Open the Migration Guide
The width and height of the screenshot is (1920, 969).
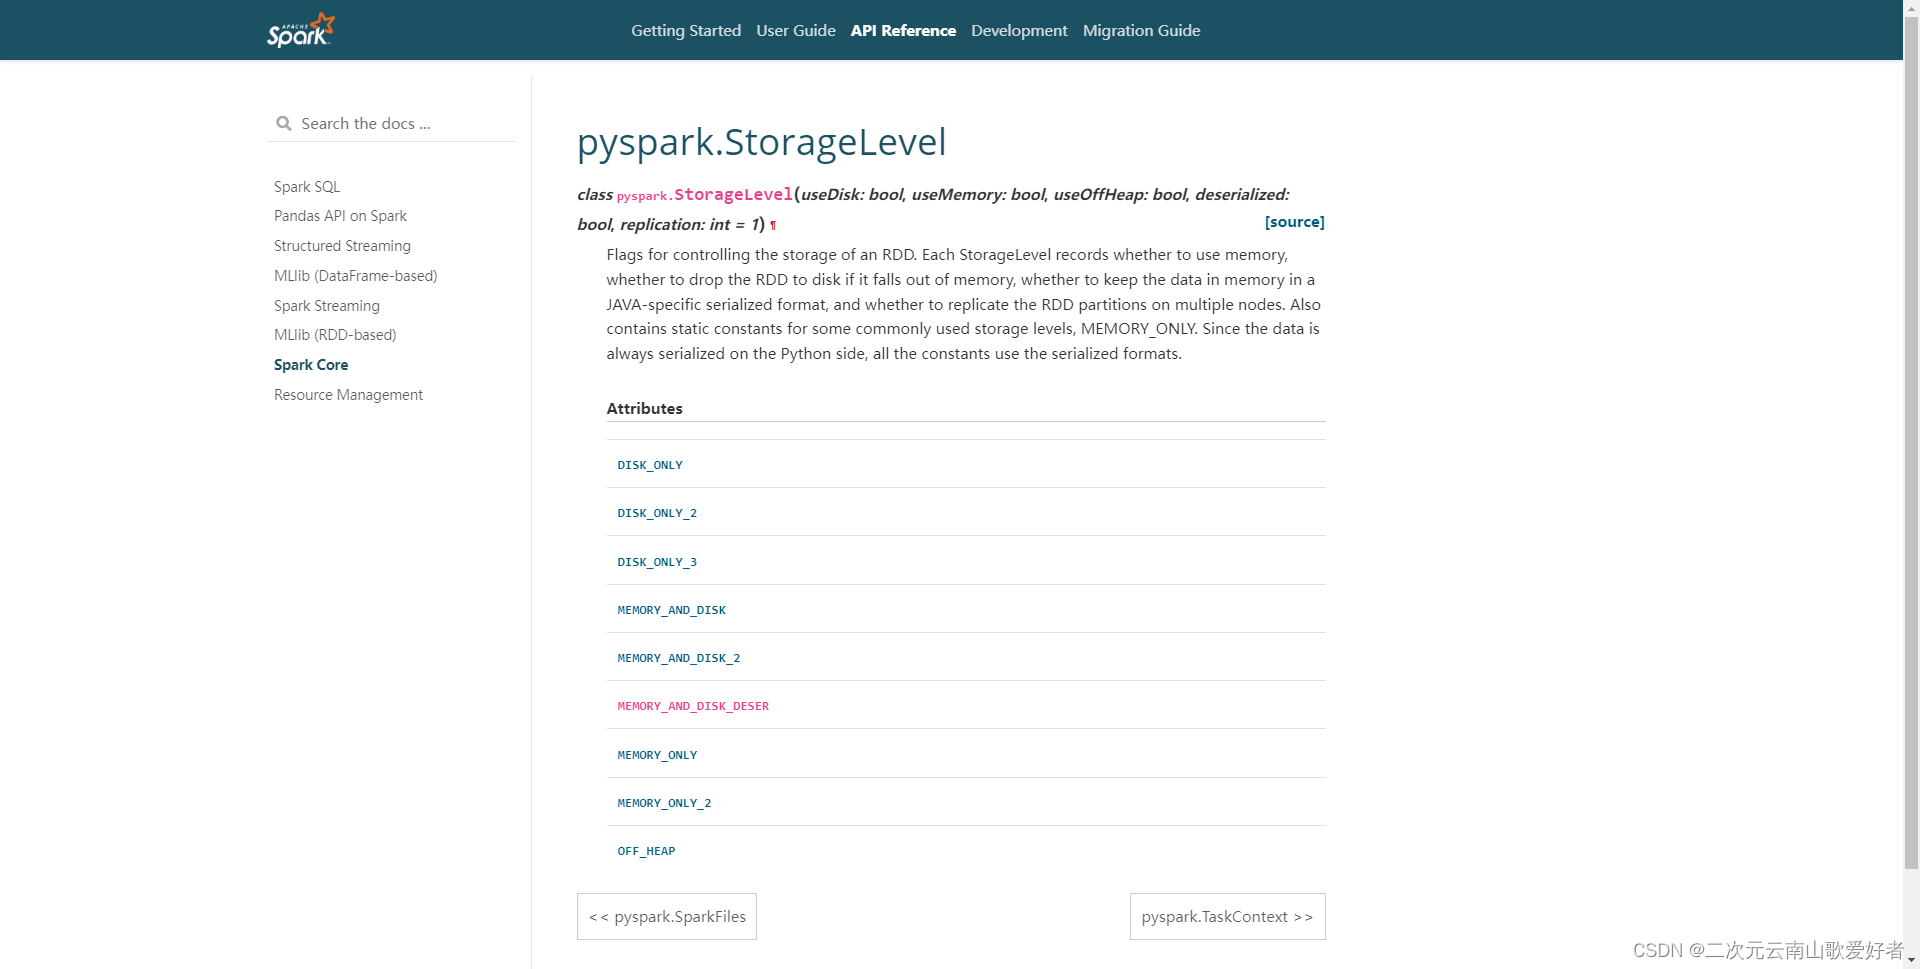tap(1141, 30)
